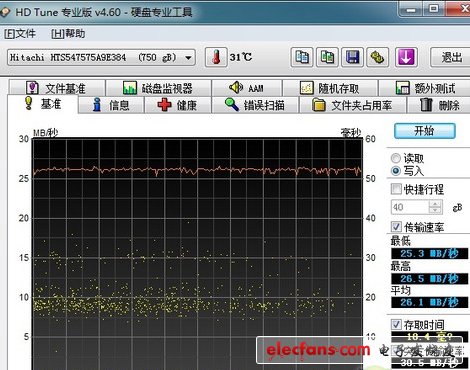Select the 写入 write radio button

[396, 171]
